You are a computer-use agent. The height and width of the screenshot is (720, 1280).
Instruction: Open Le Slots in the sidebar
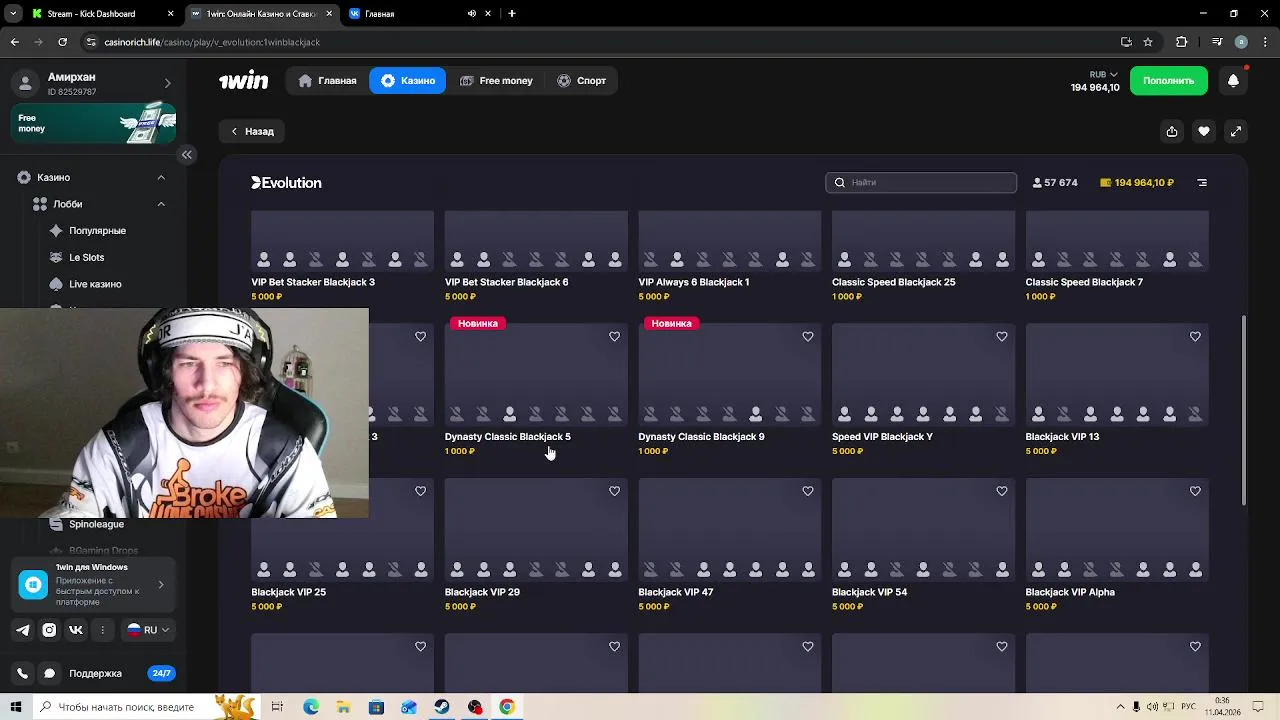pos(86,258)
